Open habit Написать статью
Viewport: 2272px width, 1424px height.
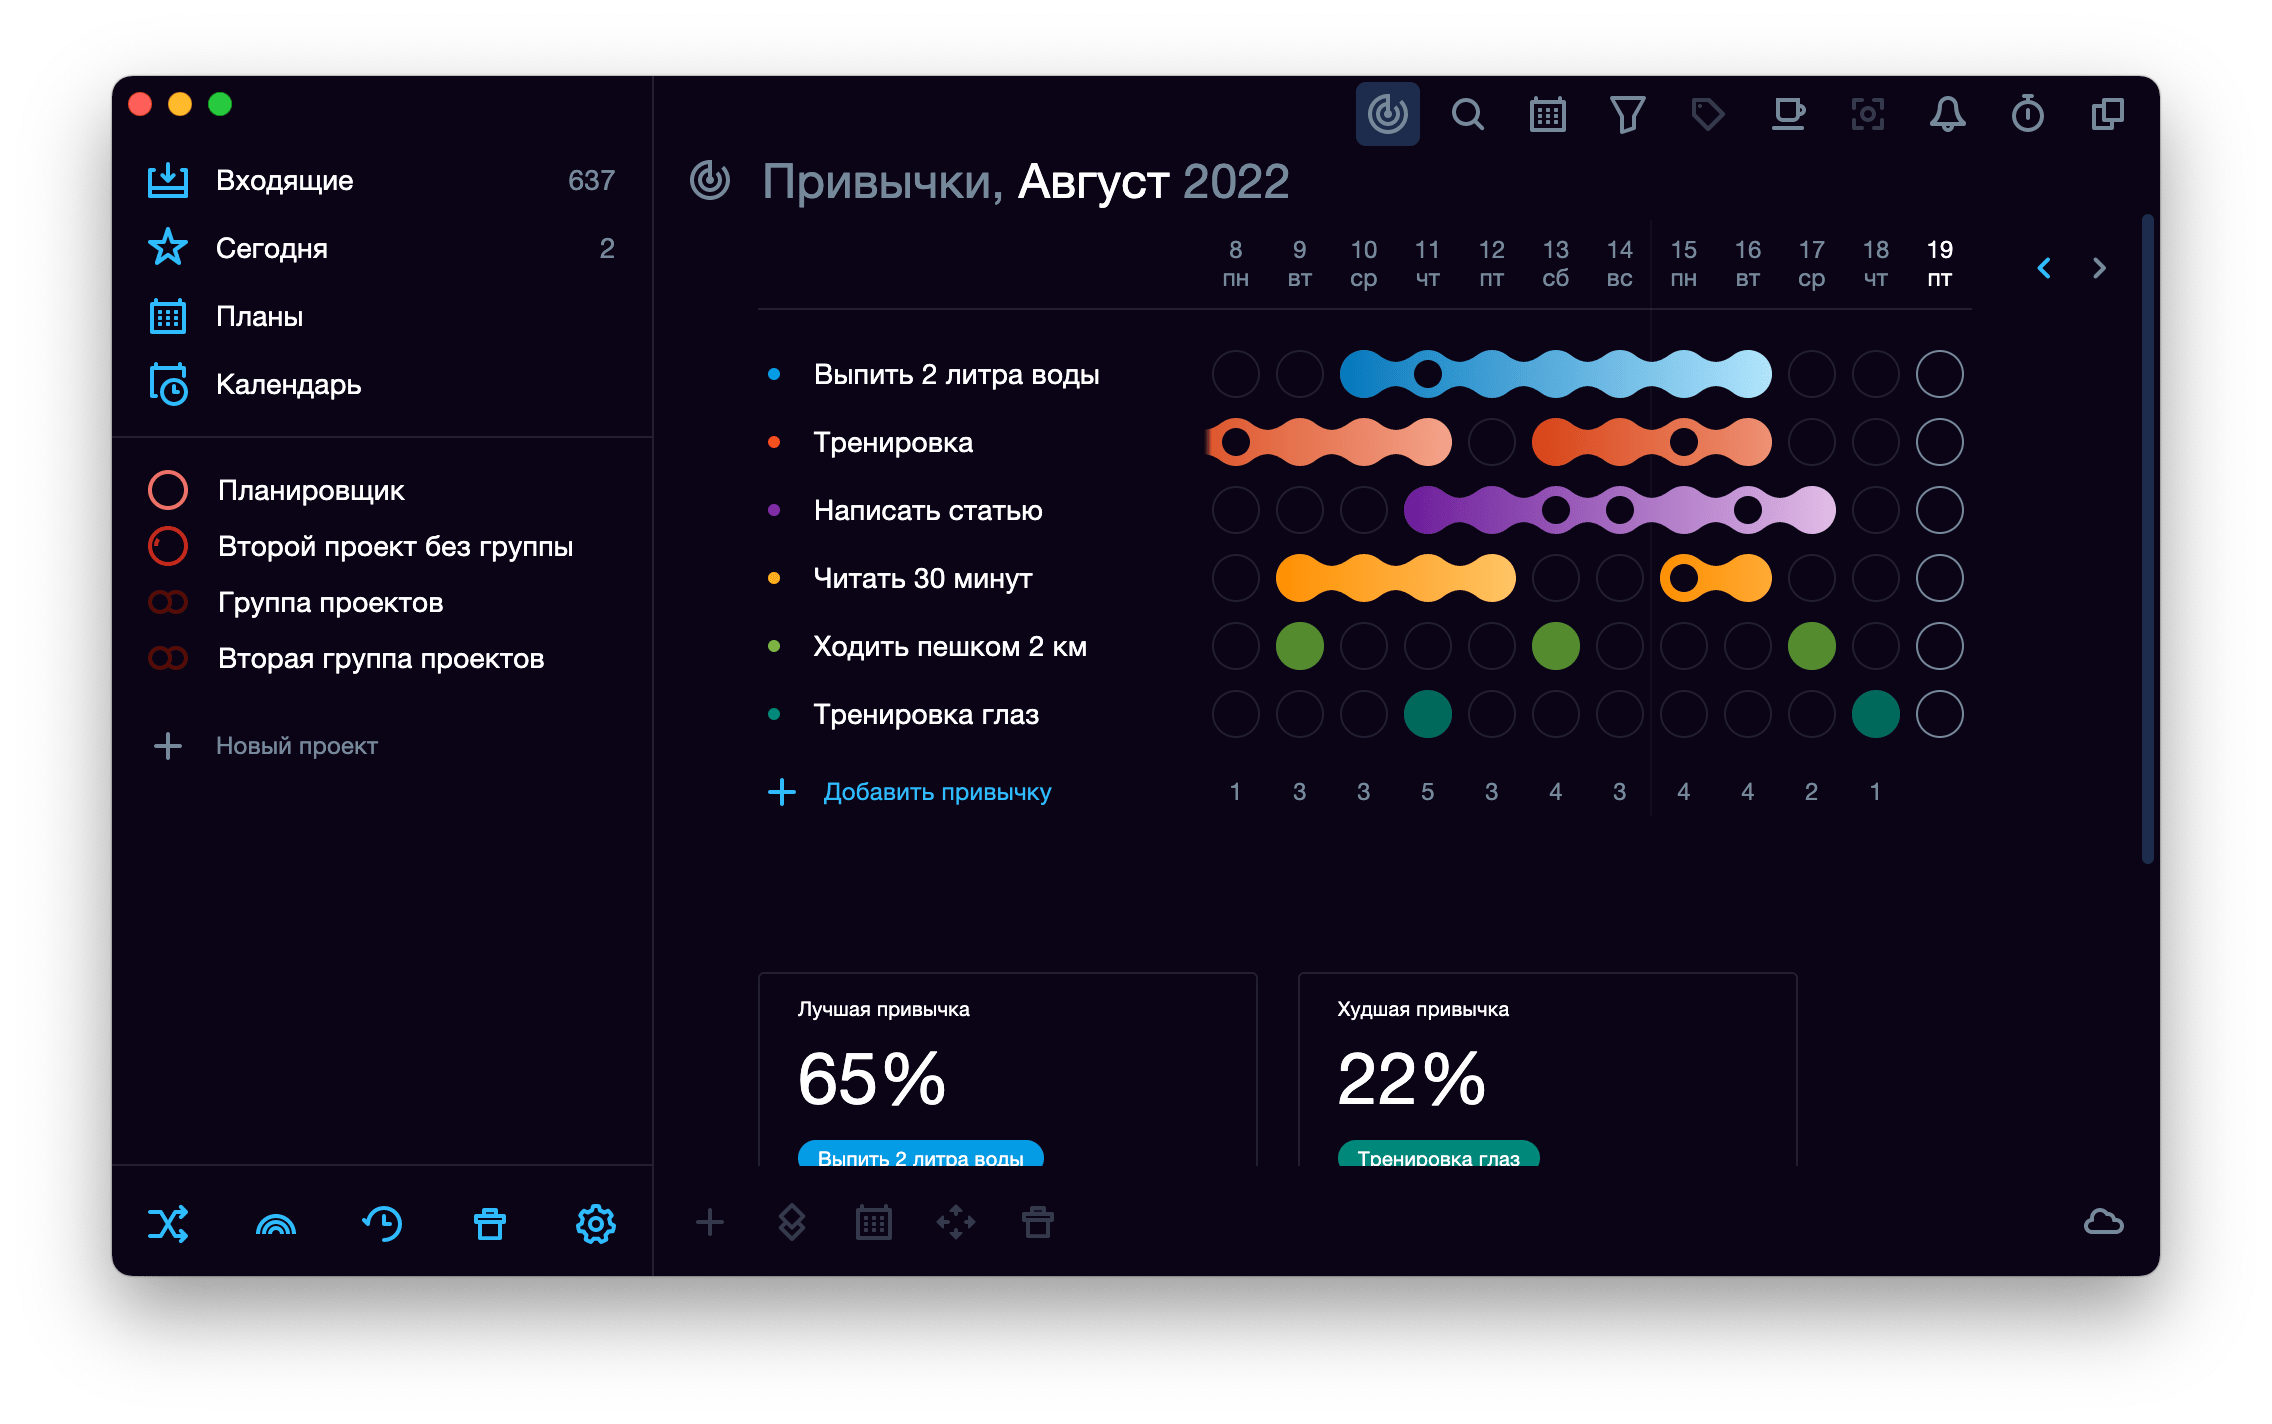pos(928,510)
